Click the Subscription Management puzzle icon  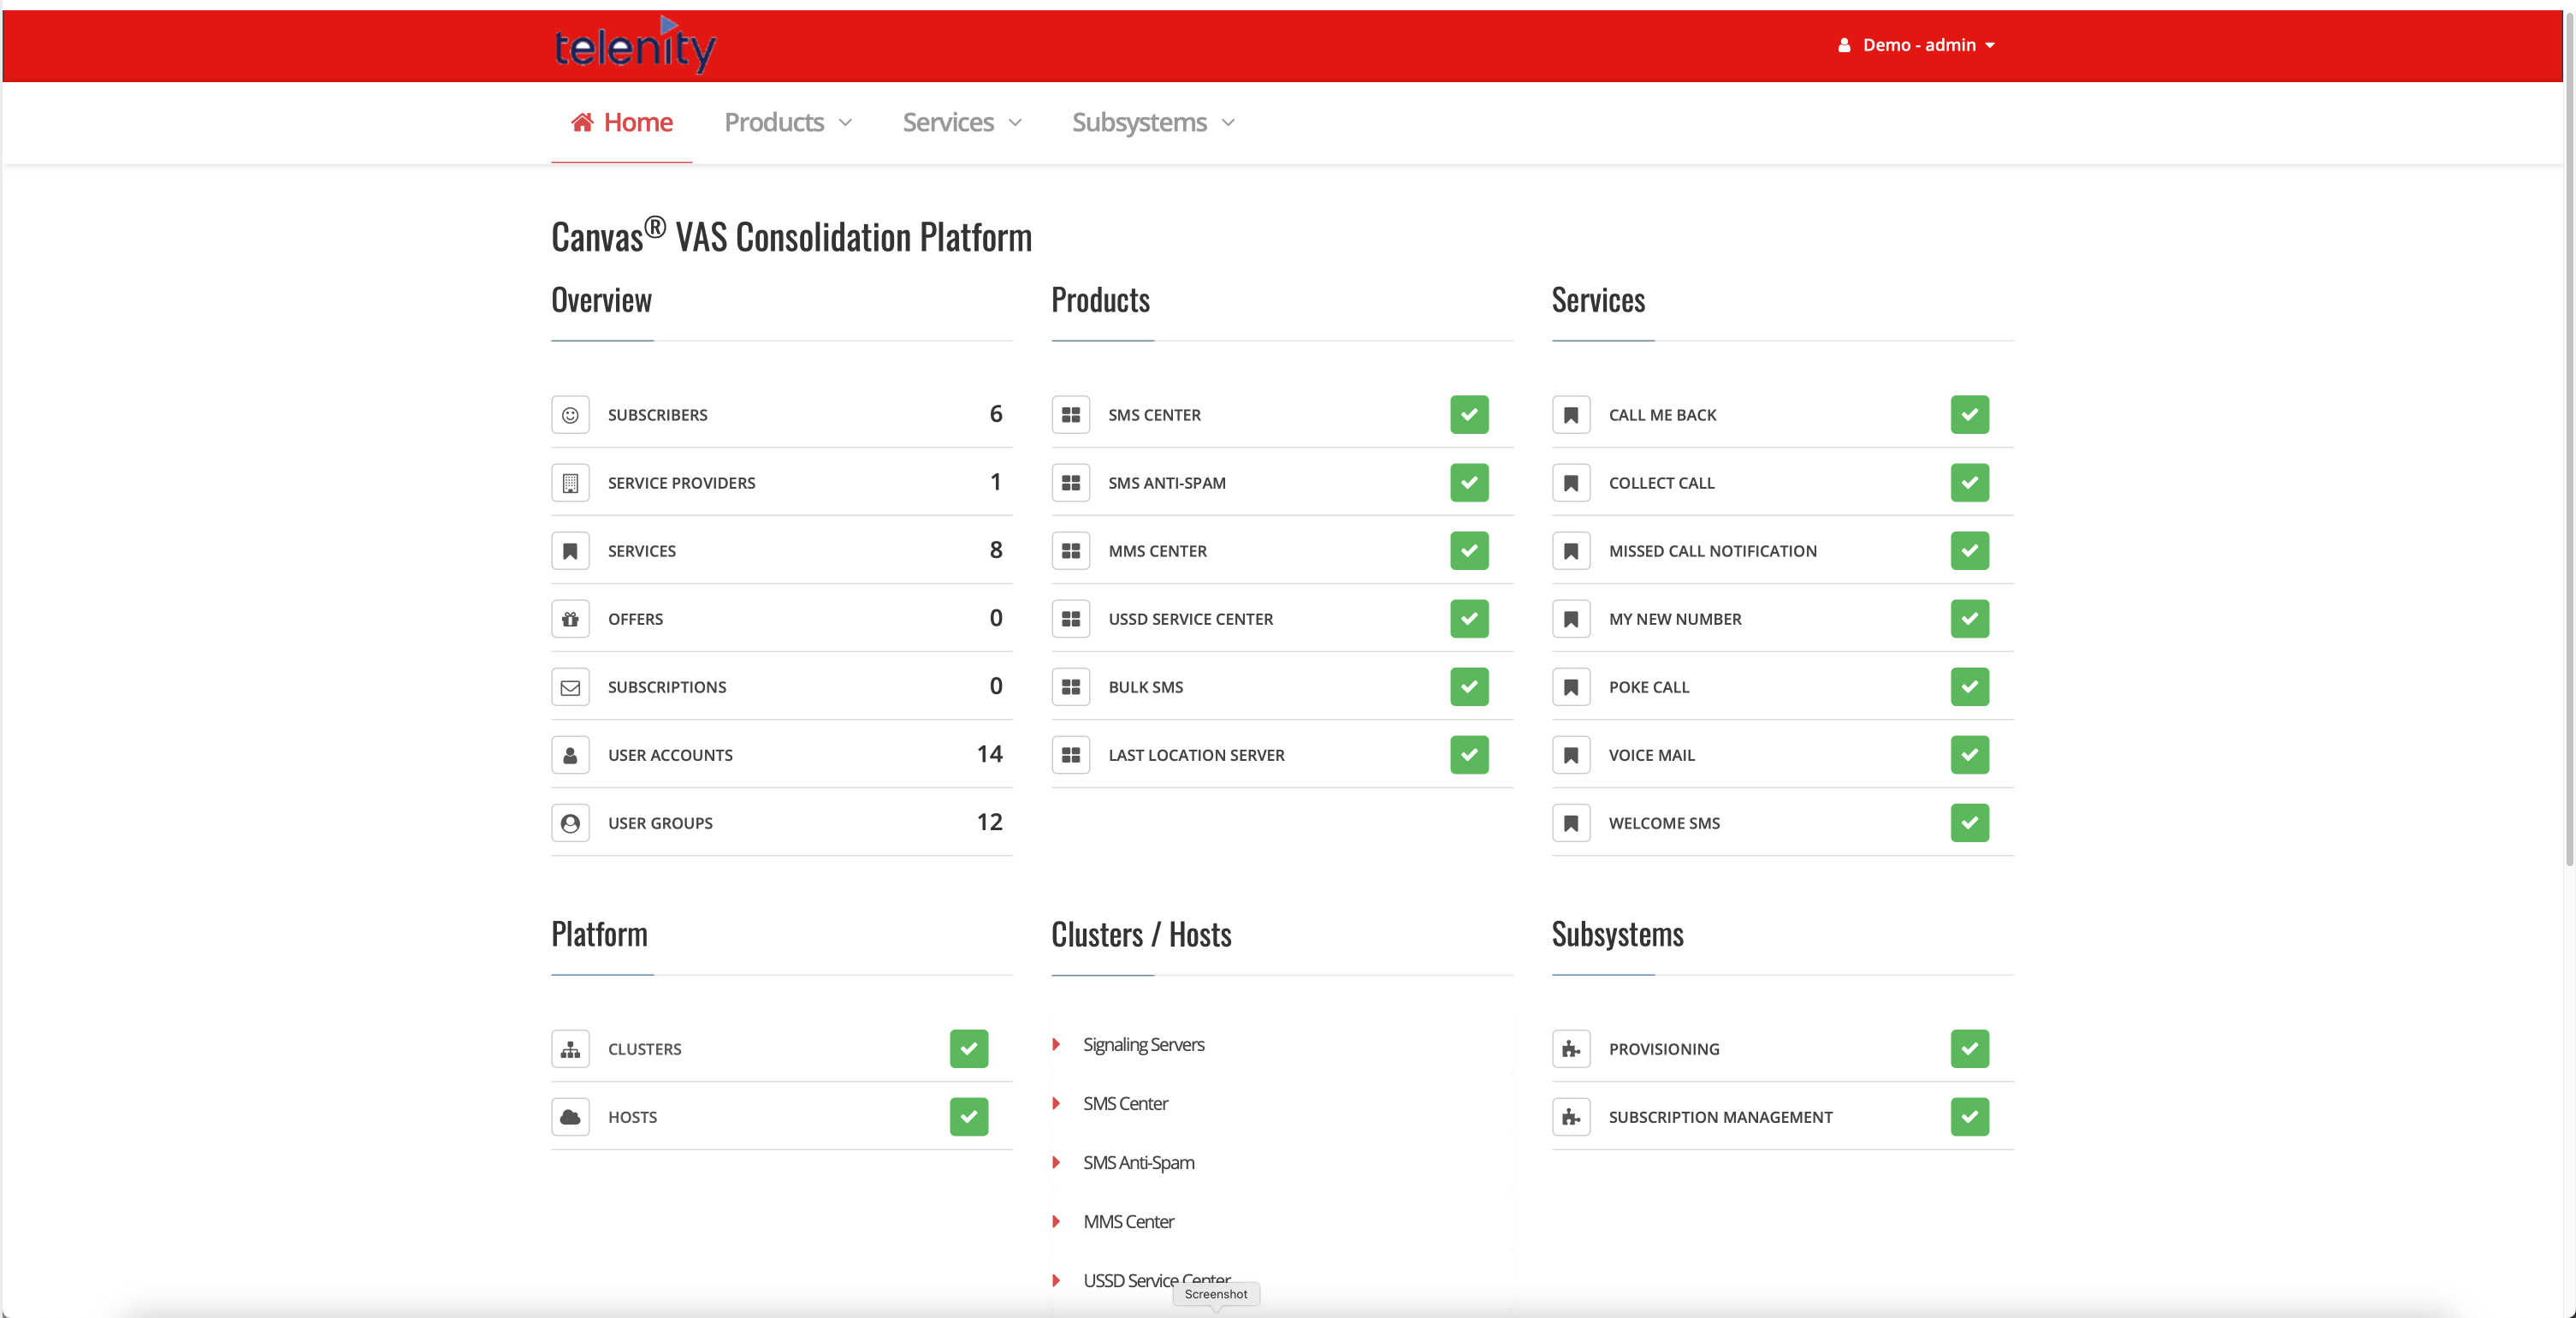click(1571, 1117)
